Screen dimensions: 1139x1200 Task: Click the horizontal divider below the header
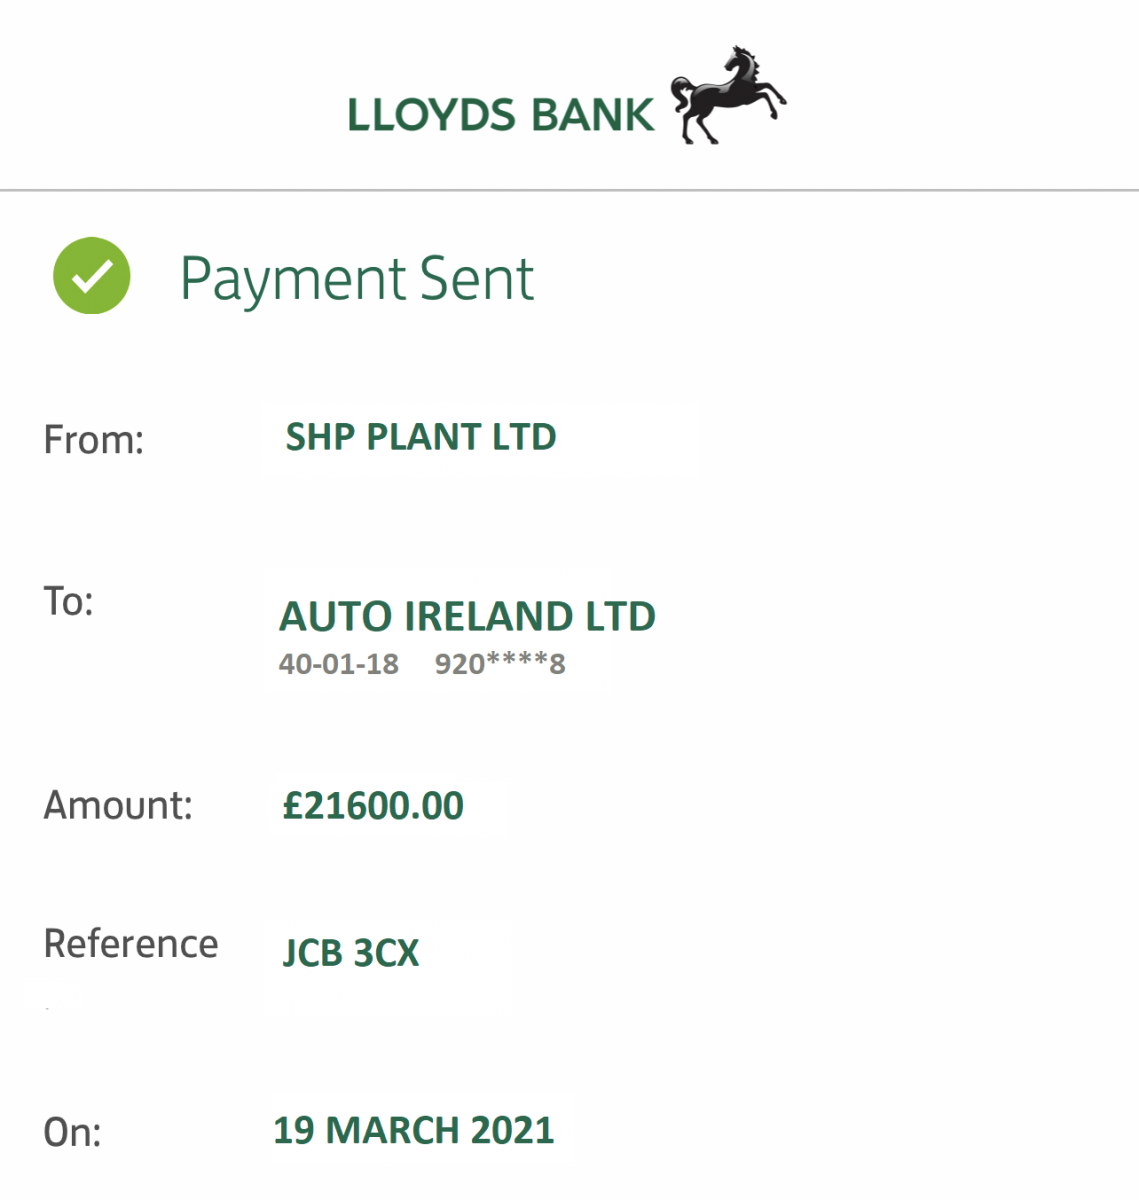pos(569,189)
